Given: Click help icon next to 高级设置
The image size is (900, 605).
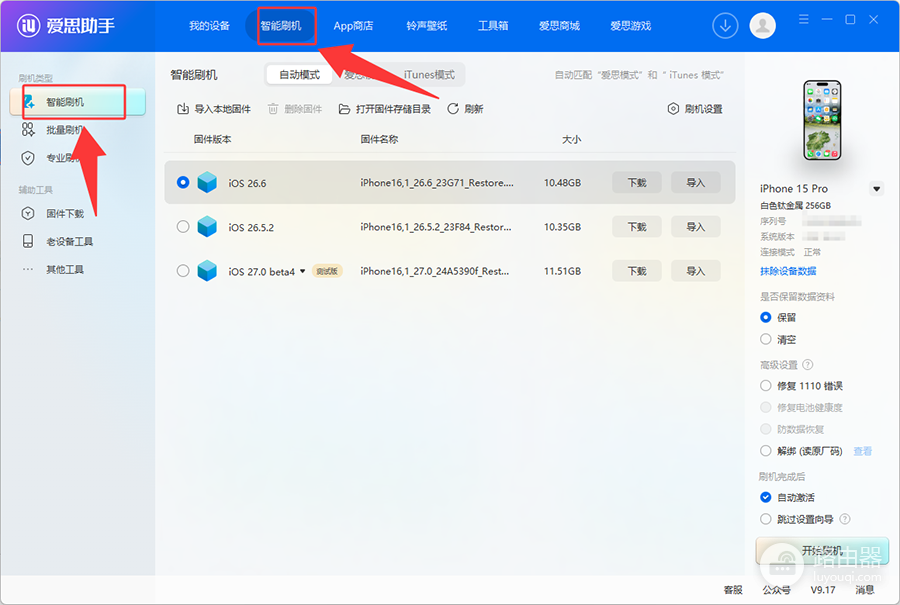Looking at the screenshot, I should (x=808, y=364).
